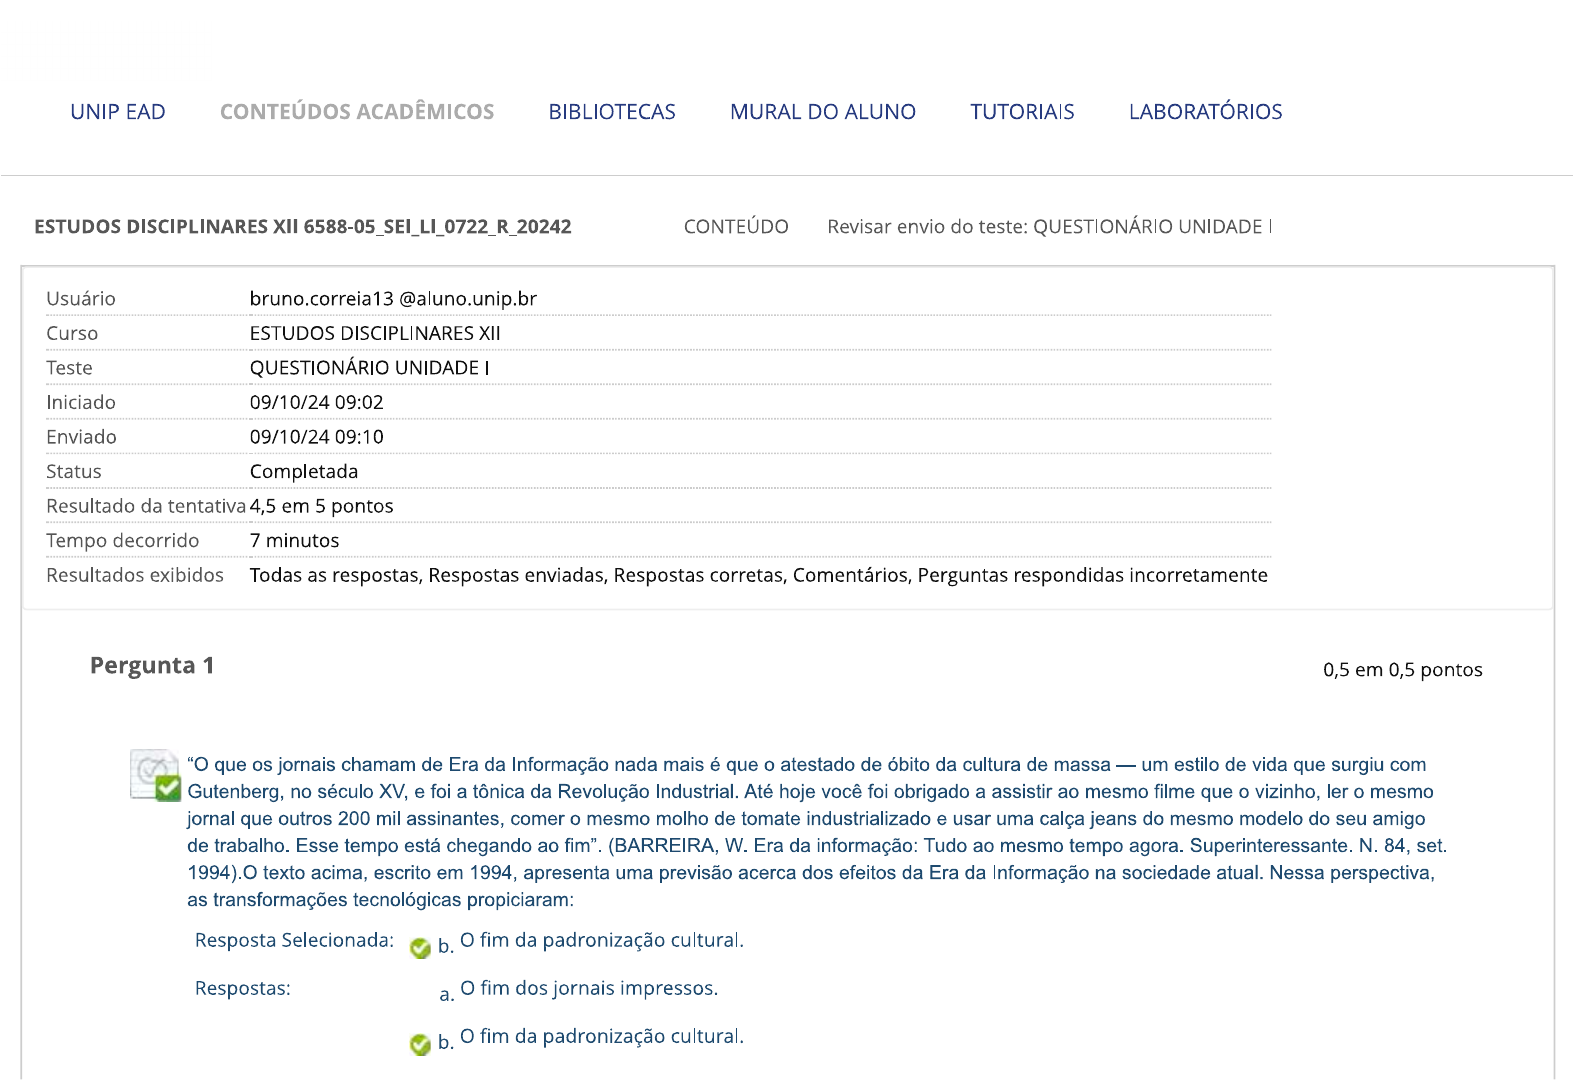The image size is (1573, 1080).
Task: Click selected answer text next to Resposta Selecionada
Action: tap(601, 941)
